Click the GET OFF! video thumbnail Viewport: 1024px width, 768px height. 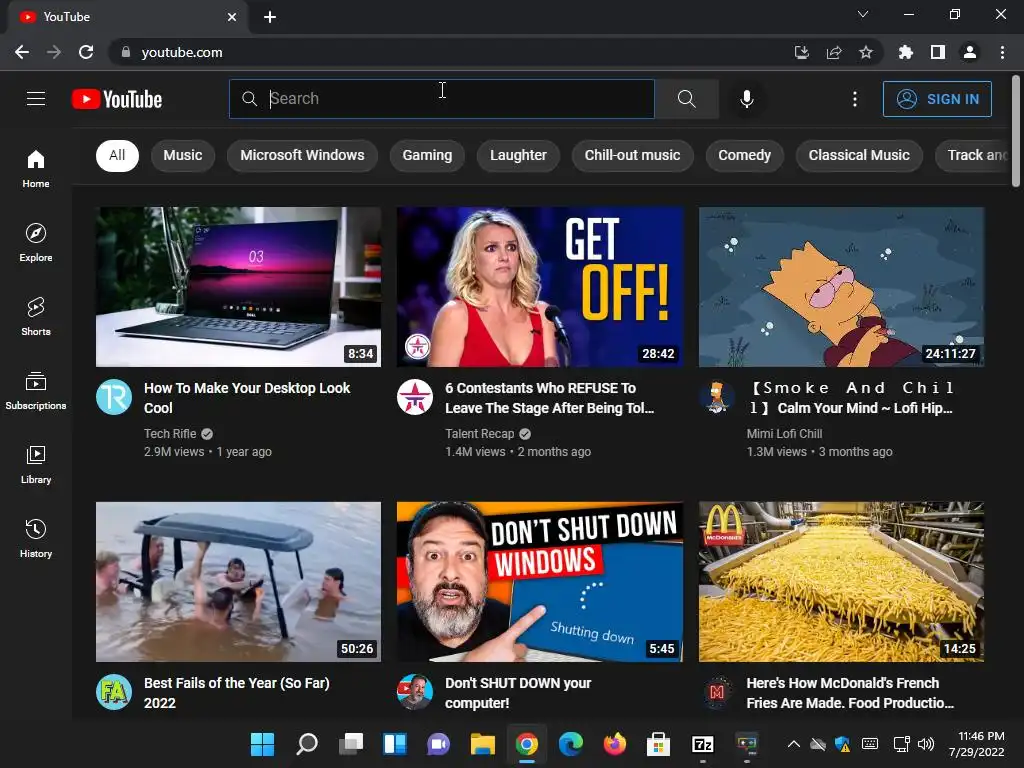point(540,287)
